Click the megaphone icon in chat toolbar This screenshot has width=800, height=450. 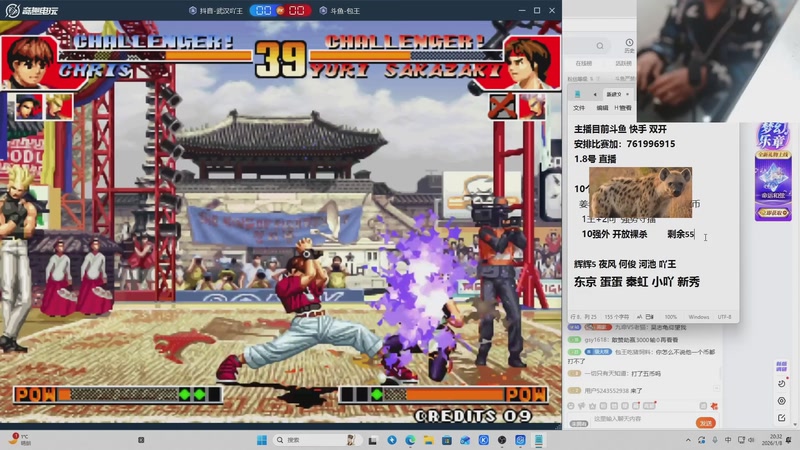tap(582, 406)
